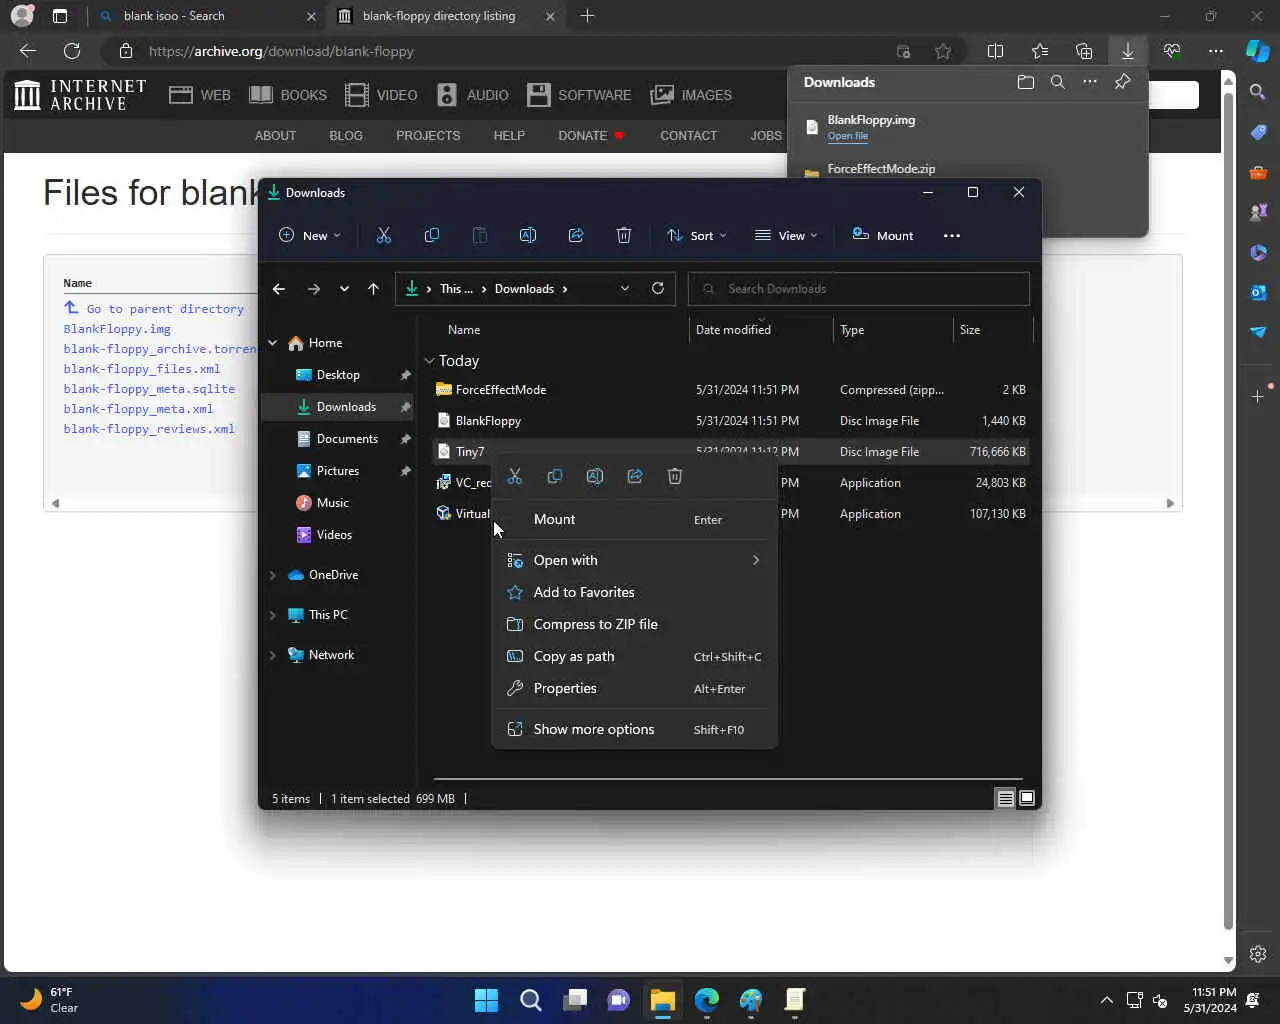Collapse the Today group
Viewport: 1280px width, 1024px height.
pyautogui.click(x=429, y=361)
